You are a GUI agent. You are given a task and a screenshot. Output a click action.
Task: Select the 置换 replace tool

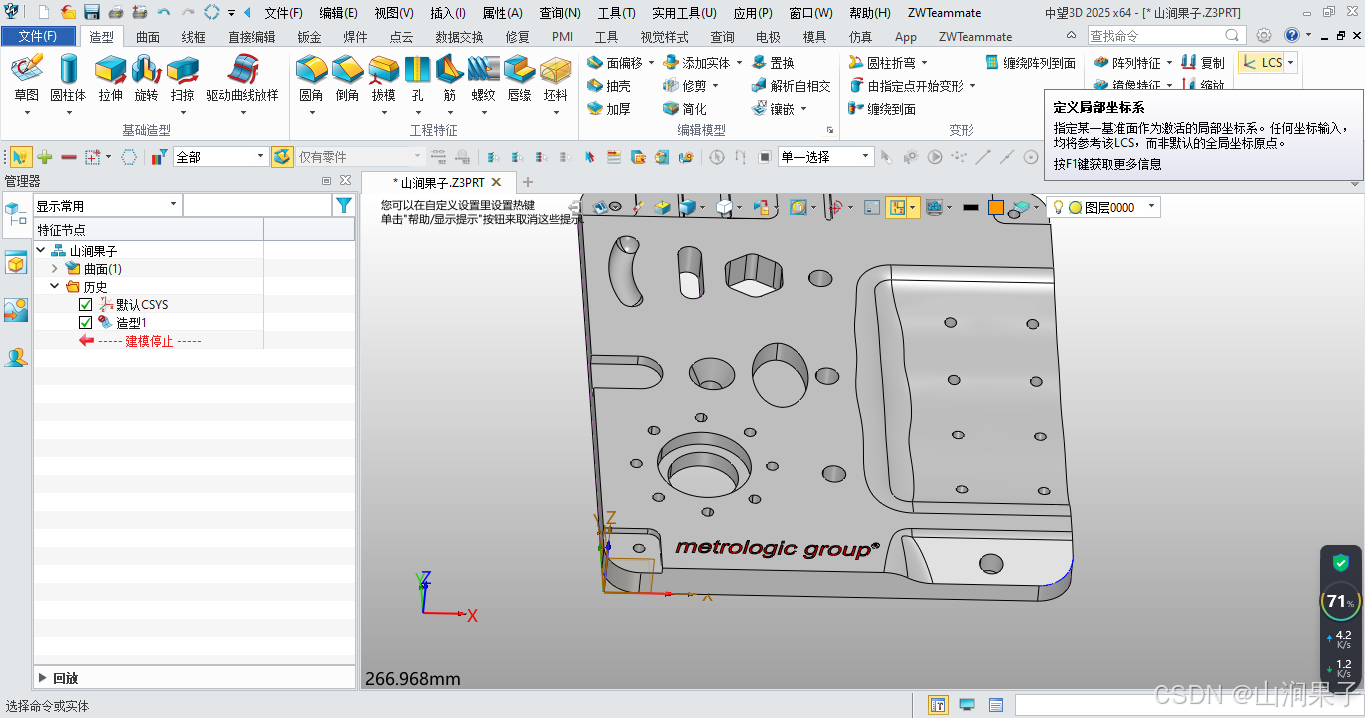[x=772, y=63]
